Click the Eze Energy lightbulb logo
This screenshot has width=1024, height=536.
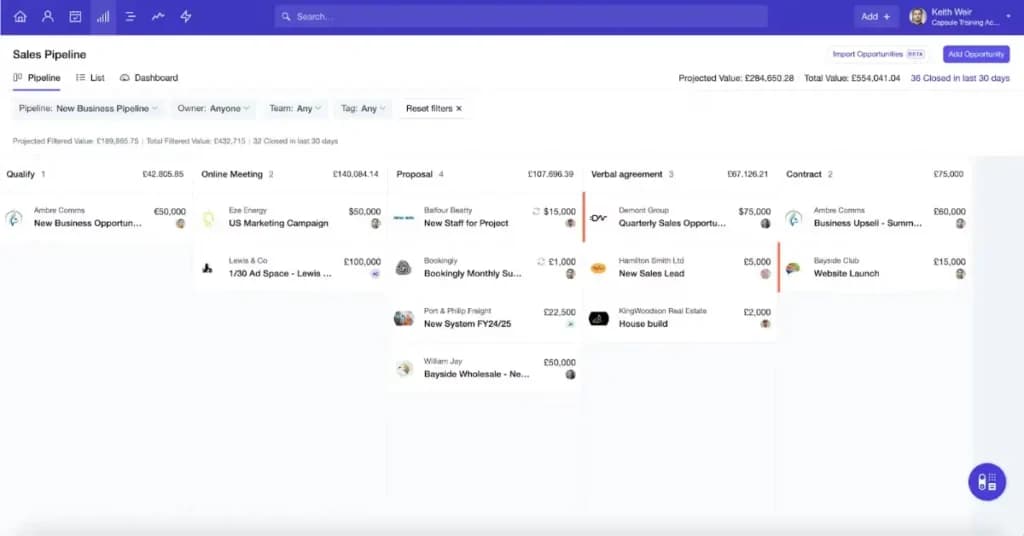click(x=208, y=217)
